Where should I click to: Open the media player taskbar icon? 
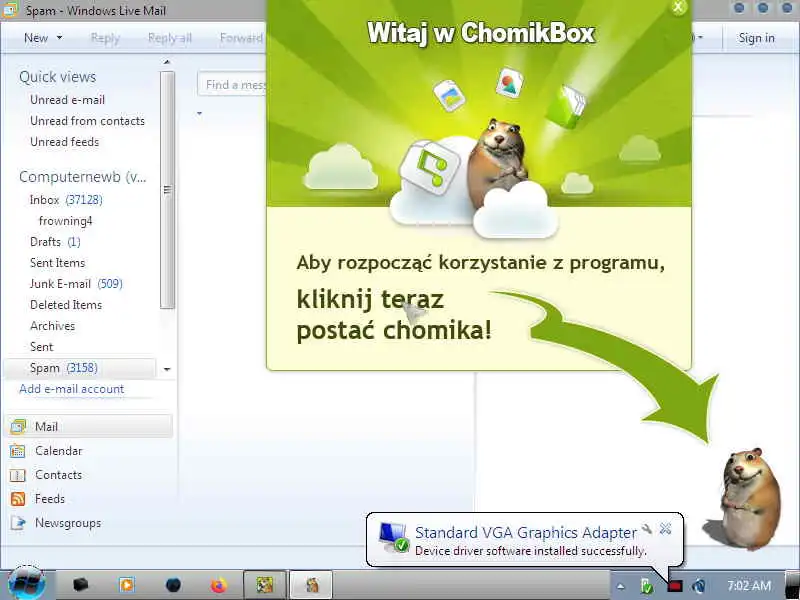(x=127, y=584)
